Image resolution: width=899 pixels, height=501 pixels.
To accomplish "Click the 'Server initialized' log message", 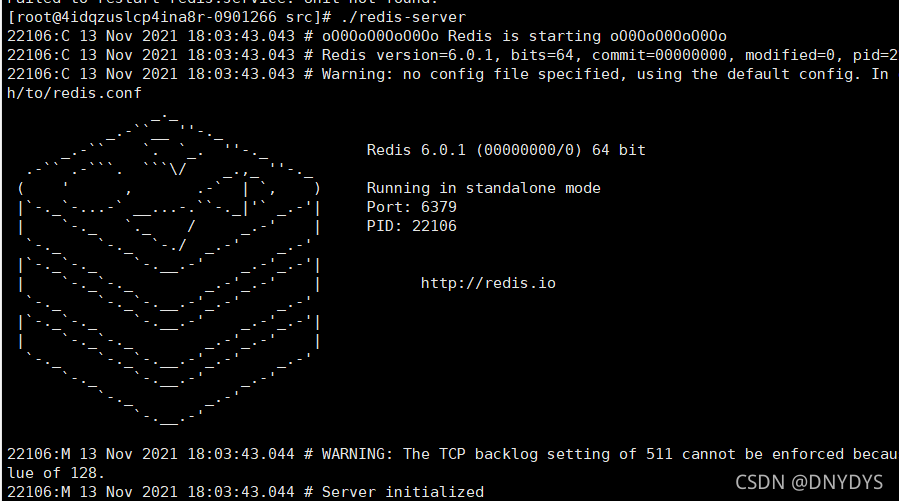I will (402, 492).
